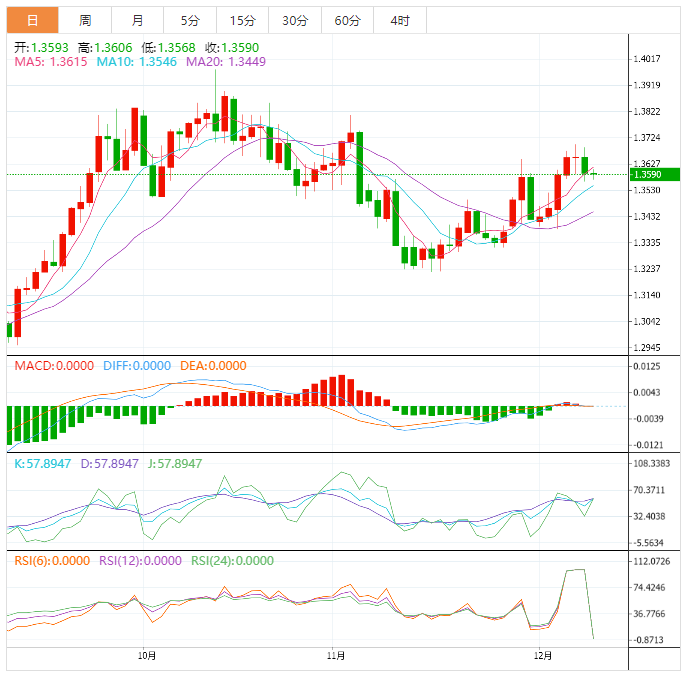Switch to the 60分 timeframe tab
This screenshot has width=689, height=677.
click(x=348, y=20)
